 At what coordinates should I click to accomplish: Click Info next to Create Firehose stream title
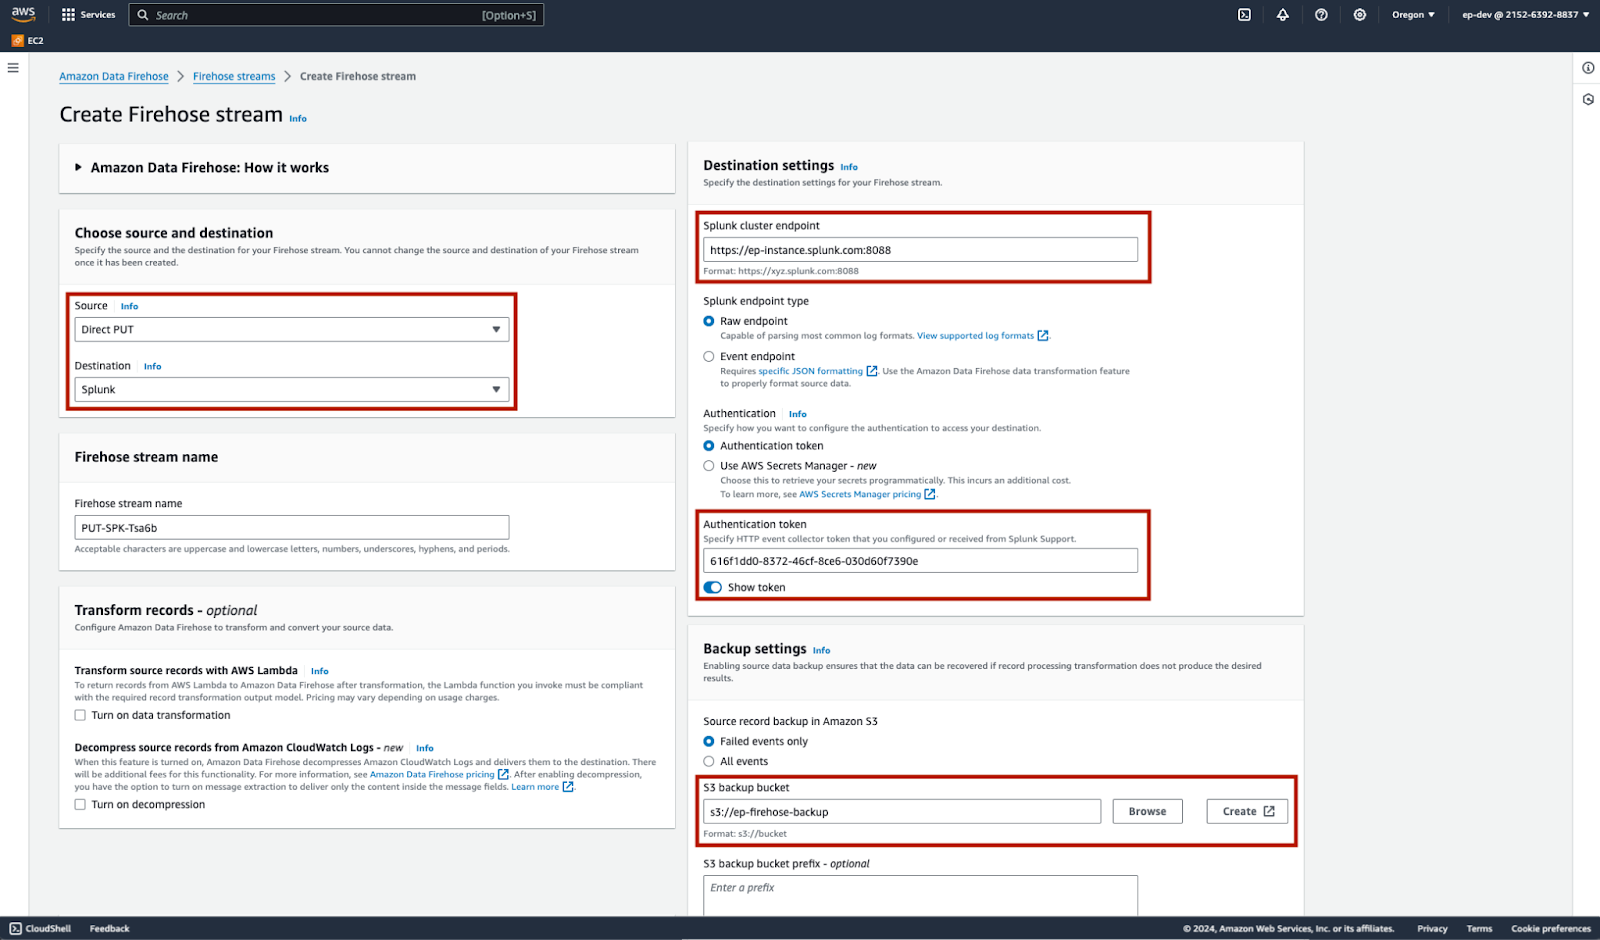(298, 119)
